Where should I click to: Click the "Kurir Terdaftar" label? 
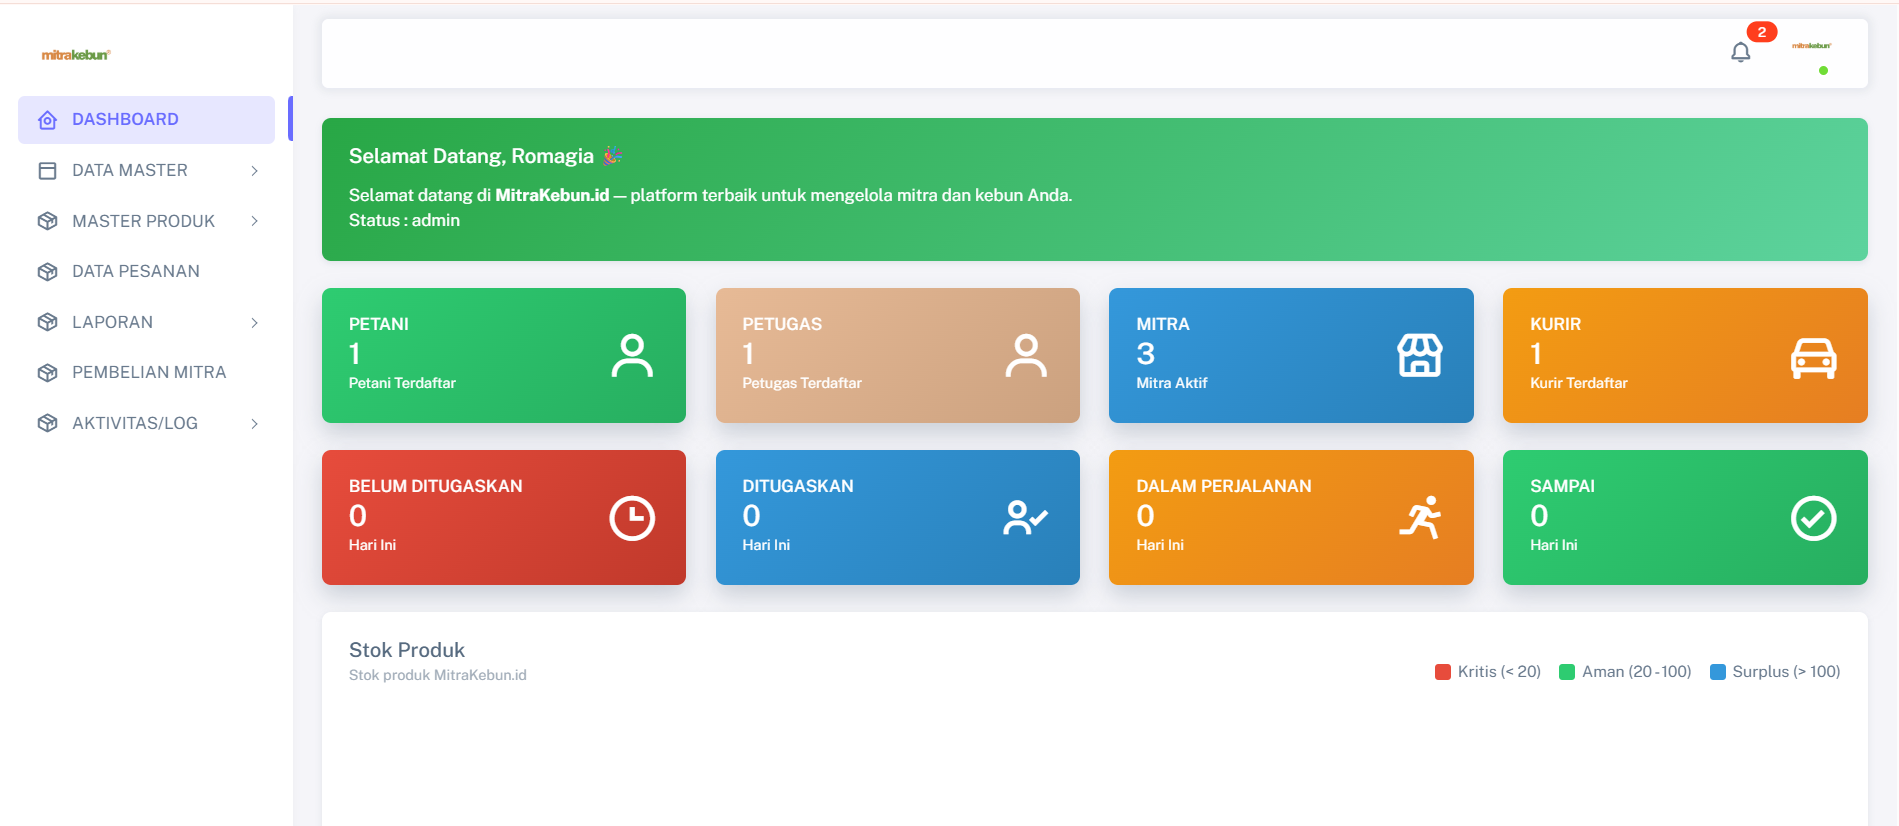click(1579, 383)
